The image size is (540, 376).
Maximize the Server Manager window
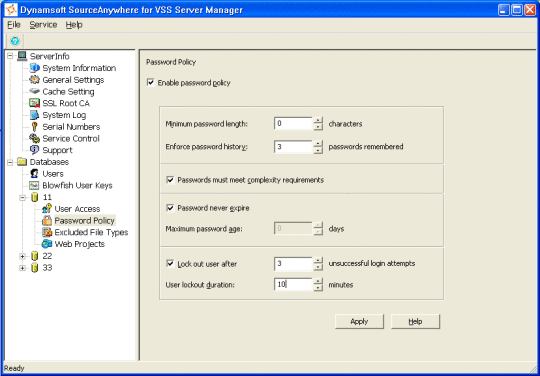[517, 10]
